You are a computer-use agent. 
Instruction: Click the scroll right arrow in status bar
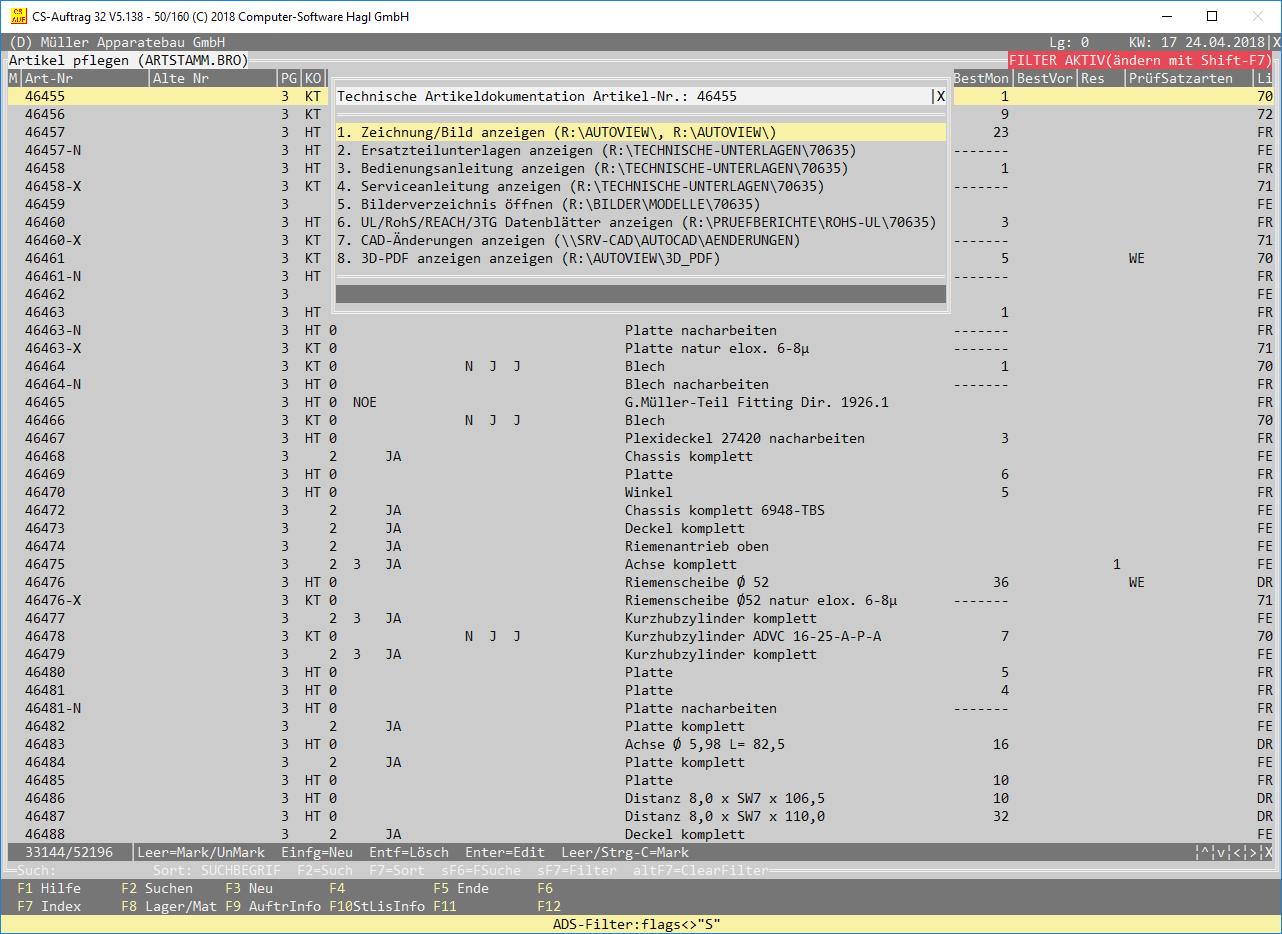(x=1253, y=853)
